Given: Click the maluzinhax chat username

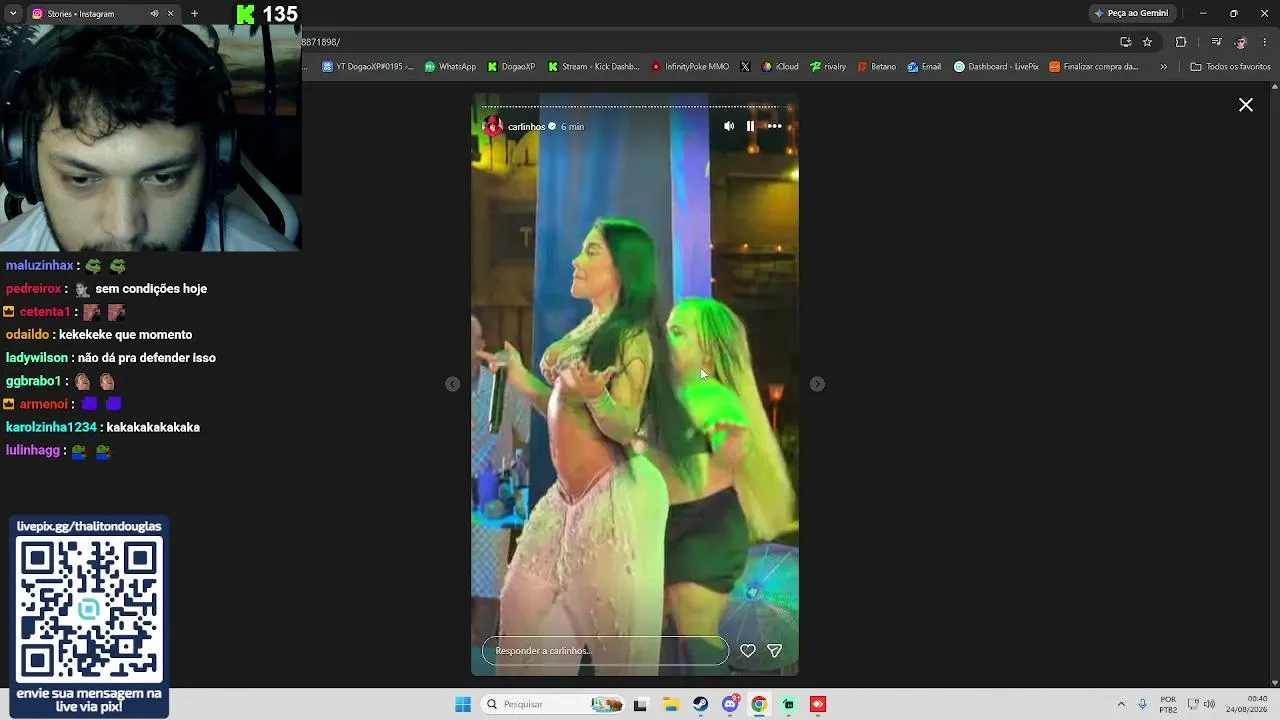Looking at the screenshot, I should 40,266.
